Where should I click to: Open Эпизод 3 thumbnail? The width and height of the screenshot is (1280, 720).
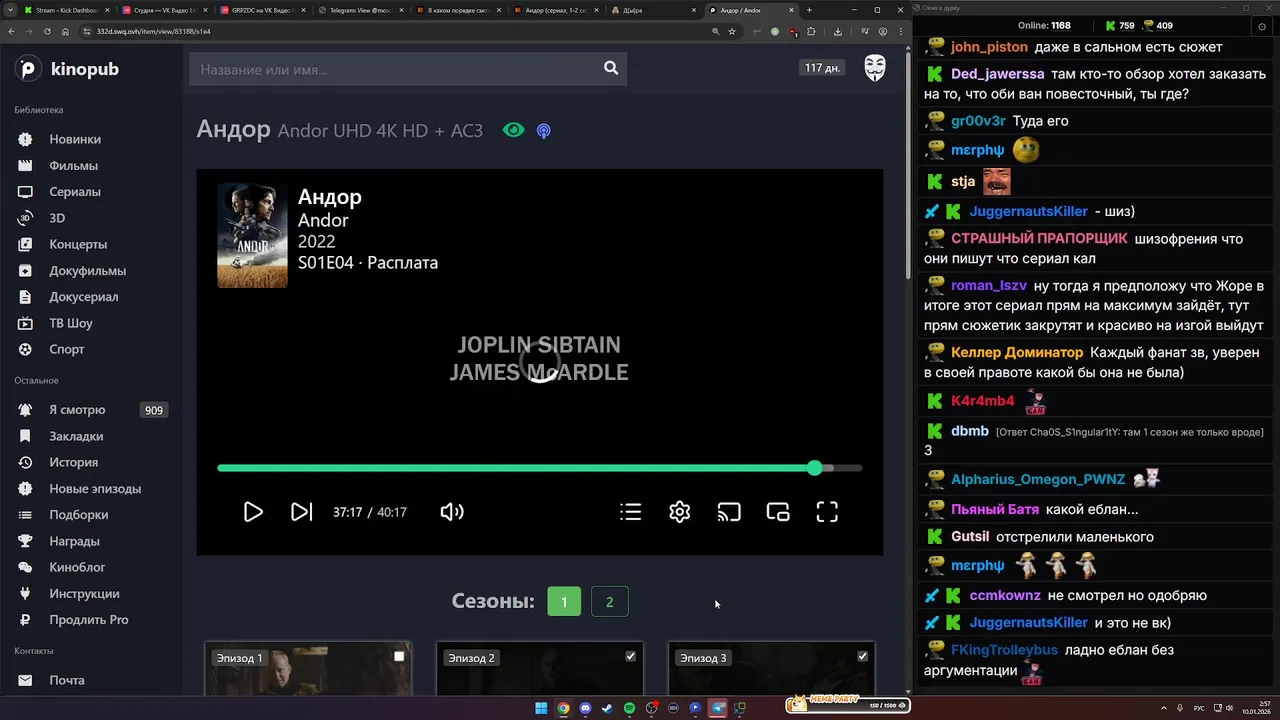tap(771, 669)
